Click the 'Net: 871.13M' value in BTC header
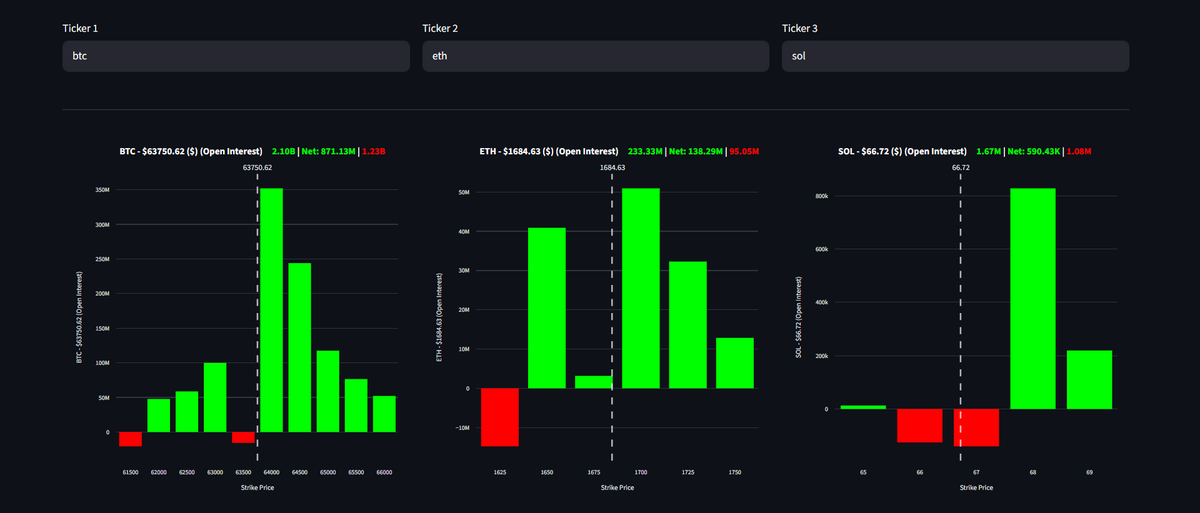 [328, 151]
